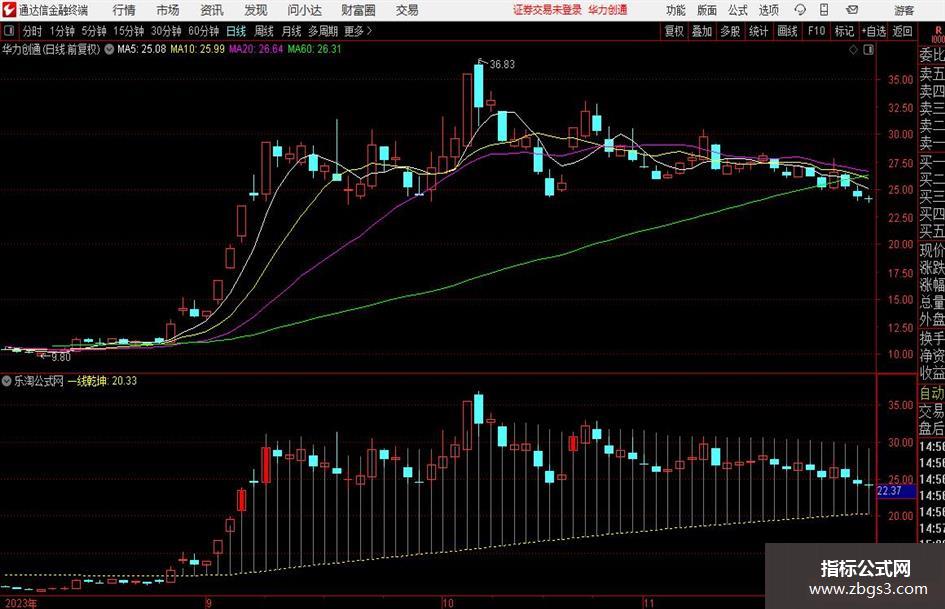The height and width of the screenshot is (609, 945).
Task: Open the 选项 menu
Action: click(768, 10)
